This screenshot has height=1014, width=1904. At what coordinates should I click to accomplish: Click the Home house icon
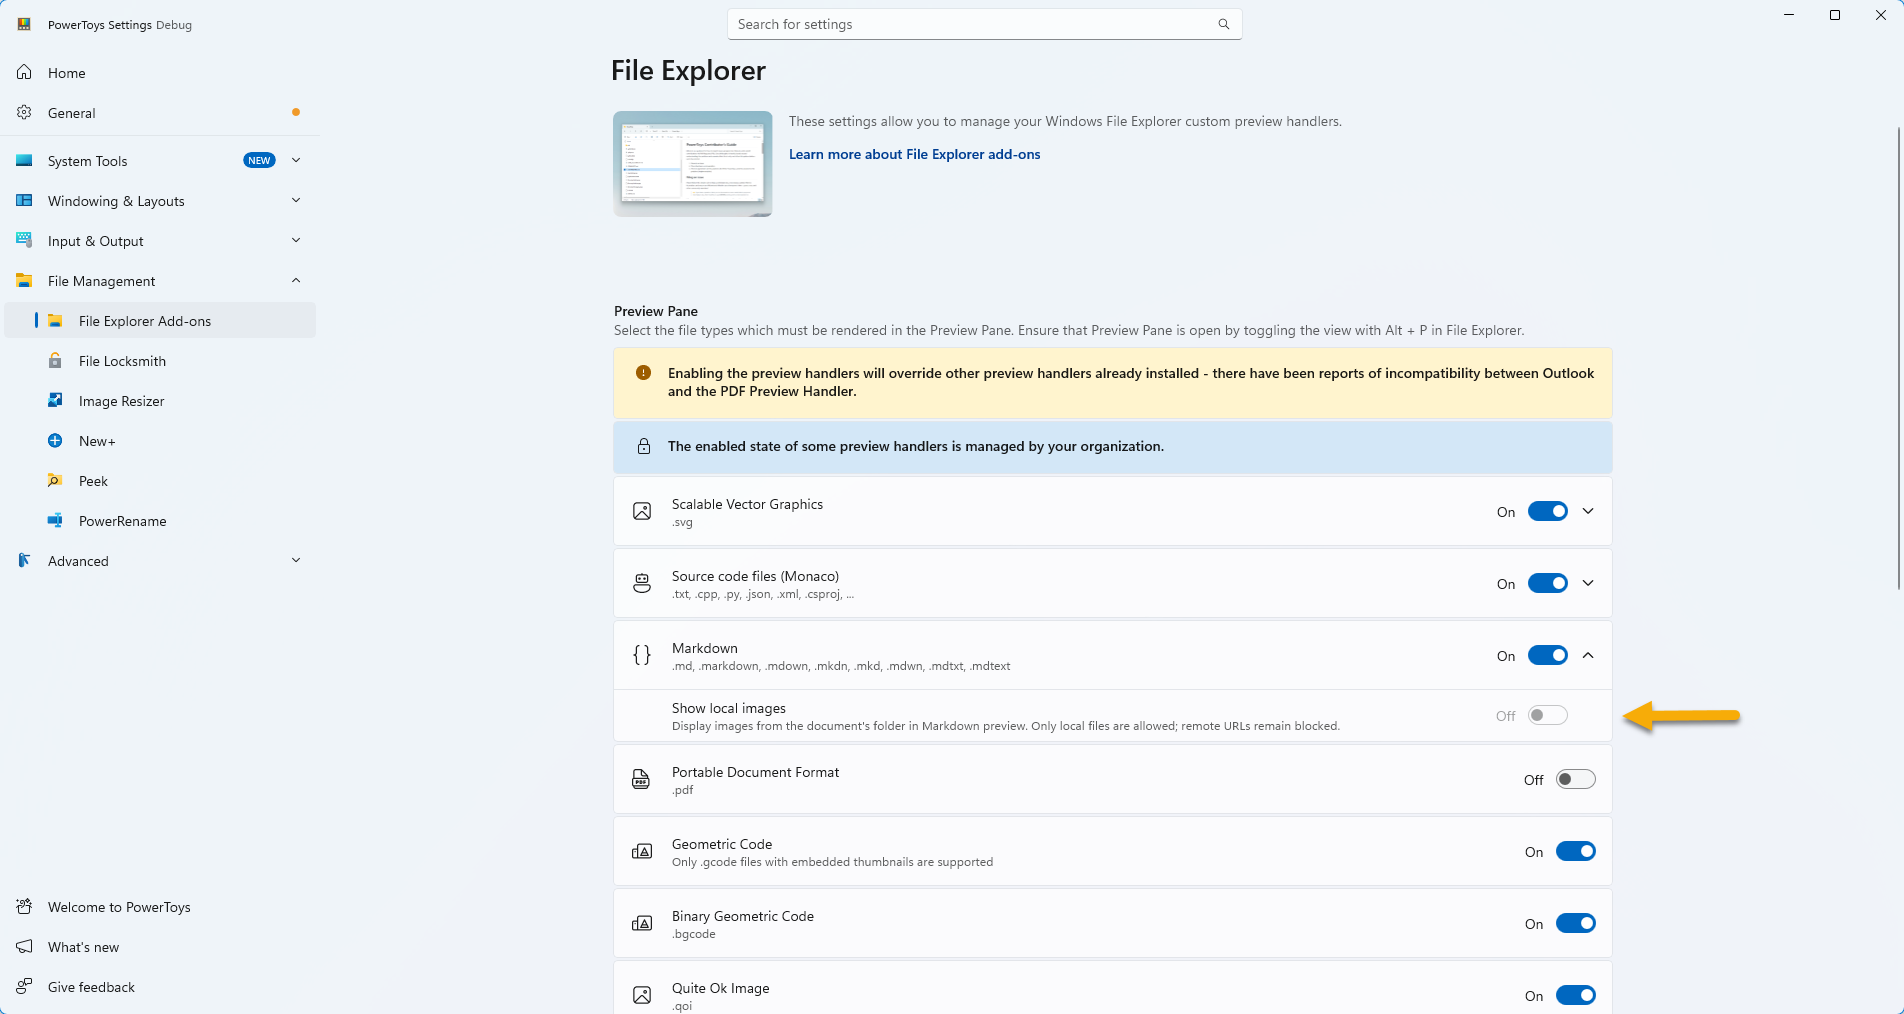click(24, 72)
